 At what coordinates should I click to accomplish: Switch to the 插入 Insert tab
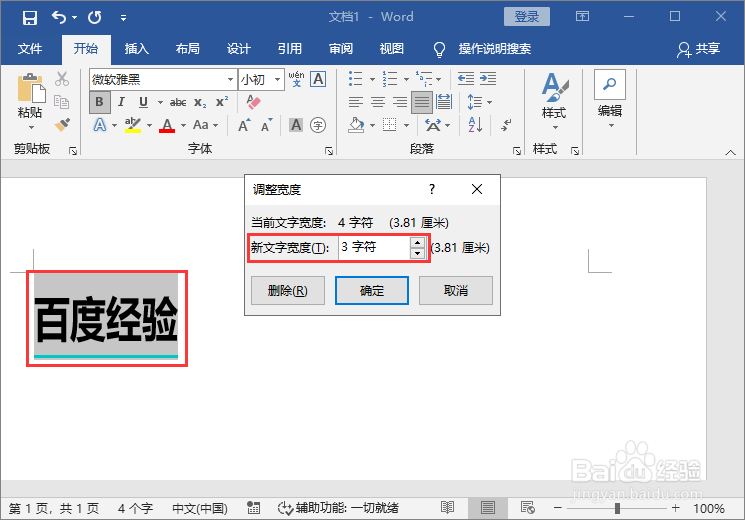137,48
